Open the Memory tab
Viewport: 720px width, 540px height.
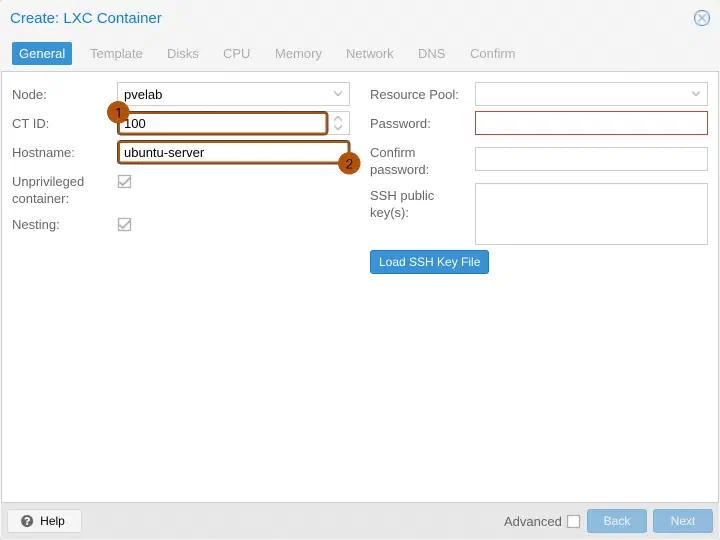click(x=298, y=53)
